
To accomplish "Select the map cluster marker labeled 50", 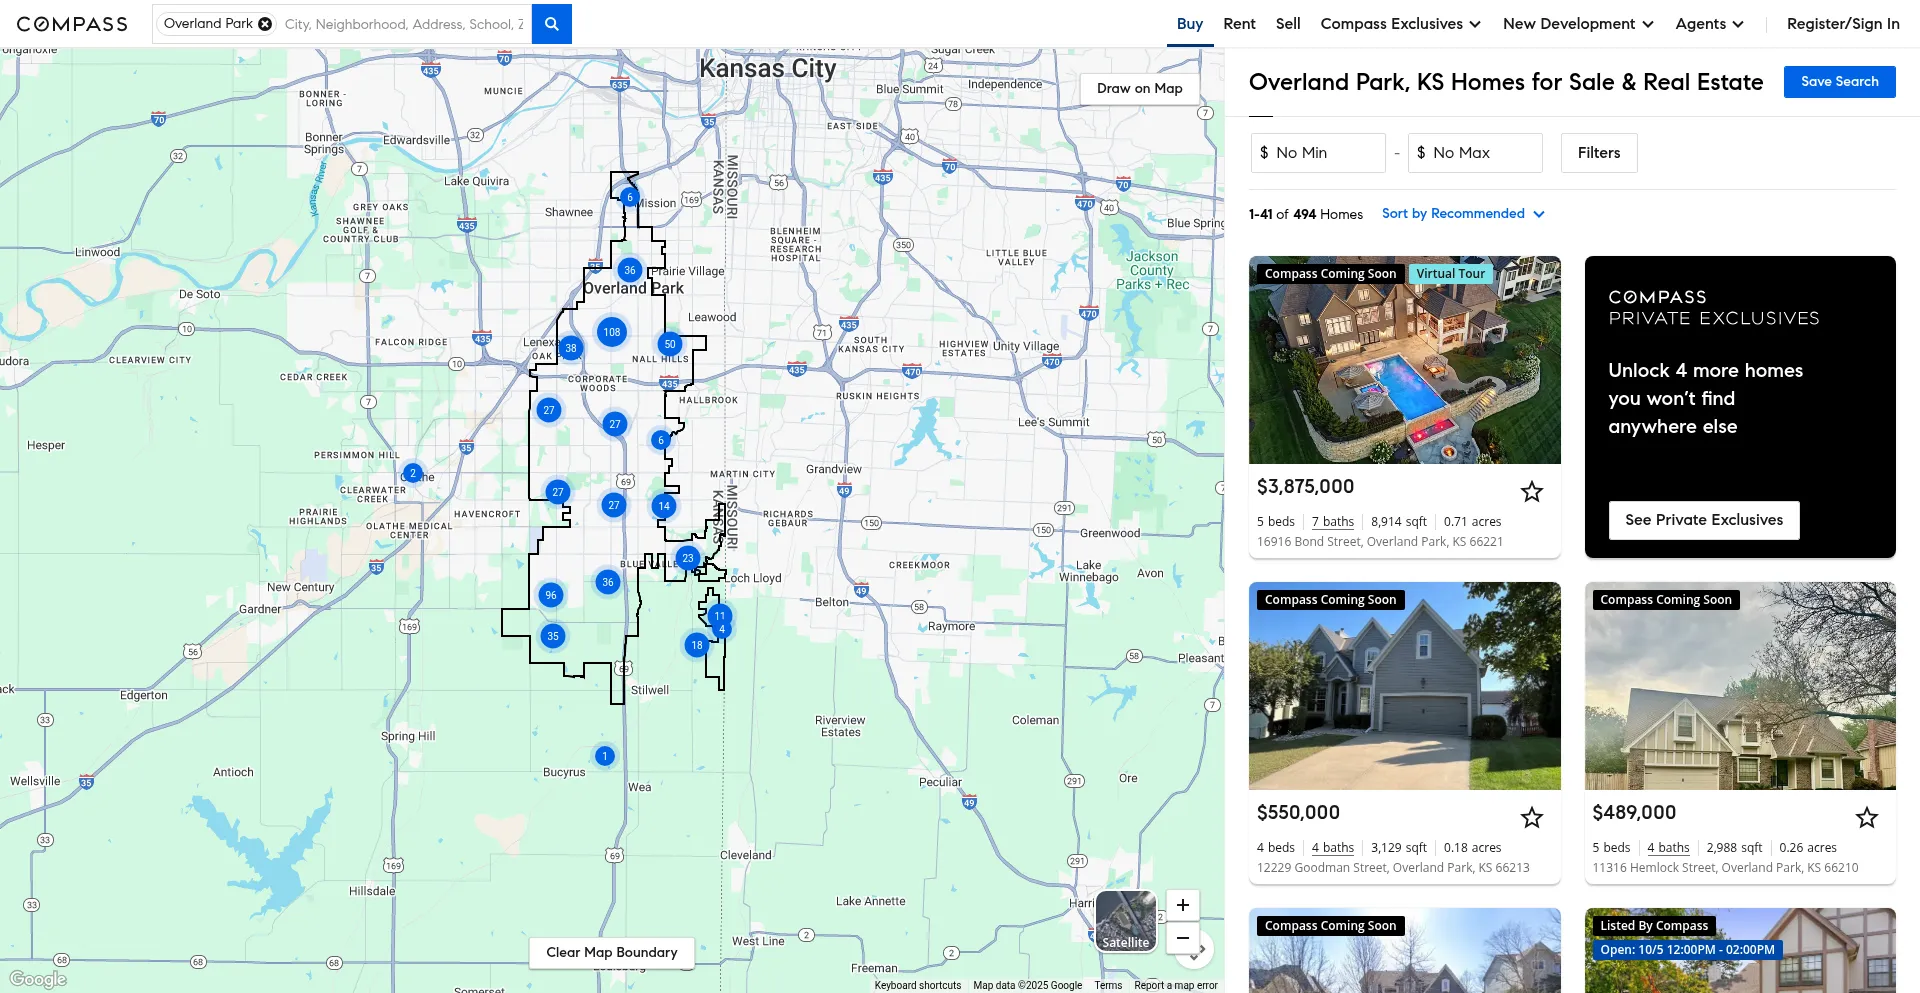I will 670,344.
